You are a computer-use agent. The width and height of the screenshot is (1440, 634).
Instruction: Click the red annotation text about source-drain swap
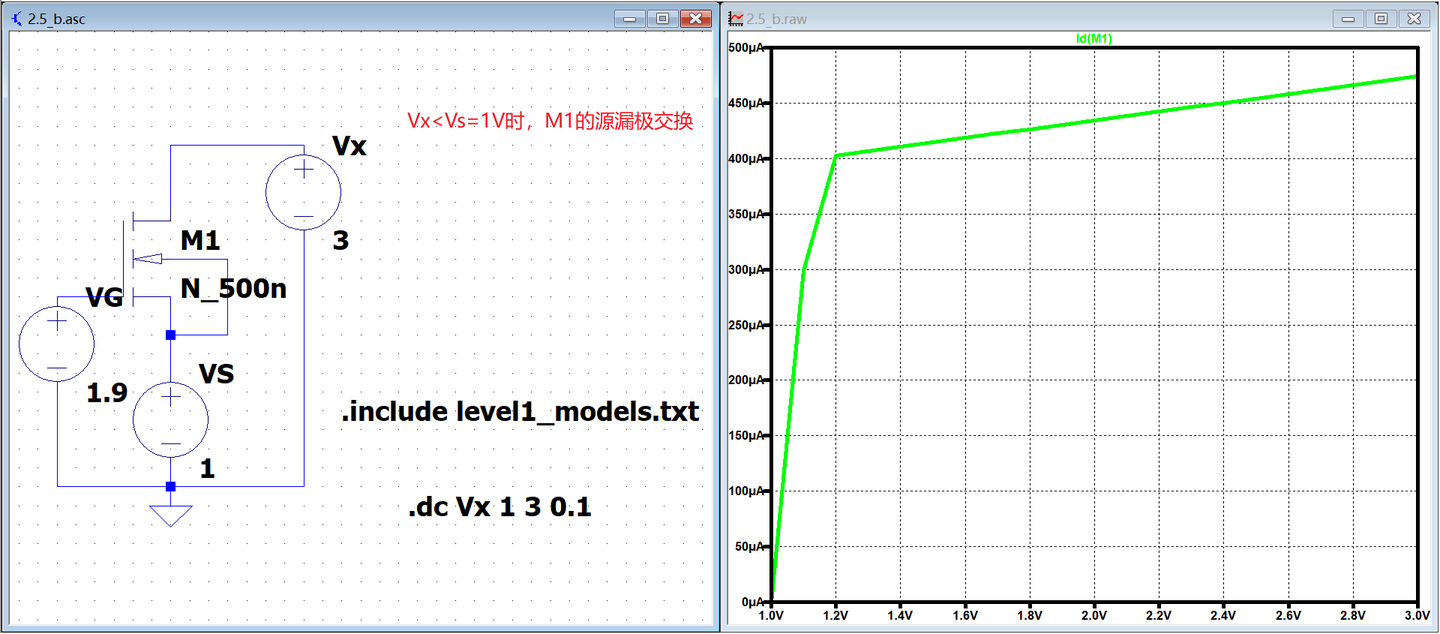point(551,121)
